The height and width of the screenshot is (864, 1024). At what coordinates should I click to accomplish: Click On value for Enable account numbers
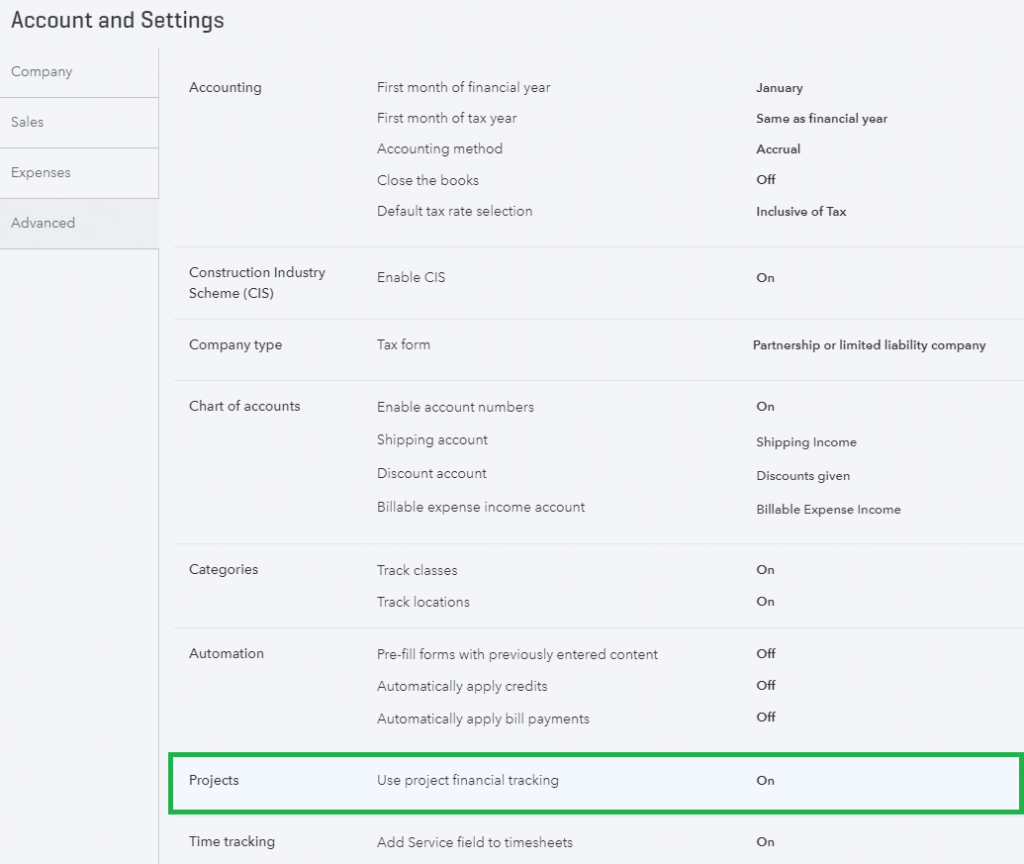[765, 406]
